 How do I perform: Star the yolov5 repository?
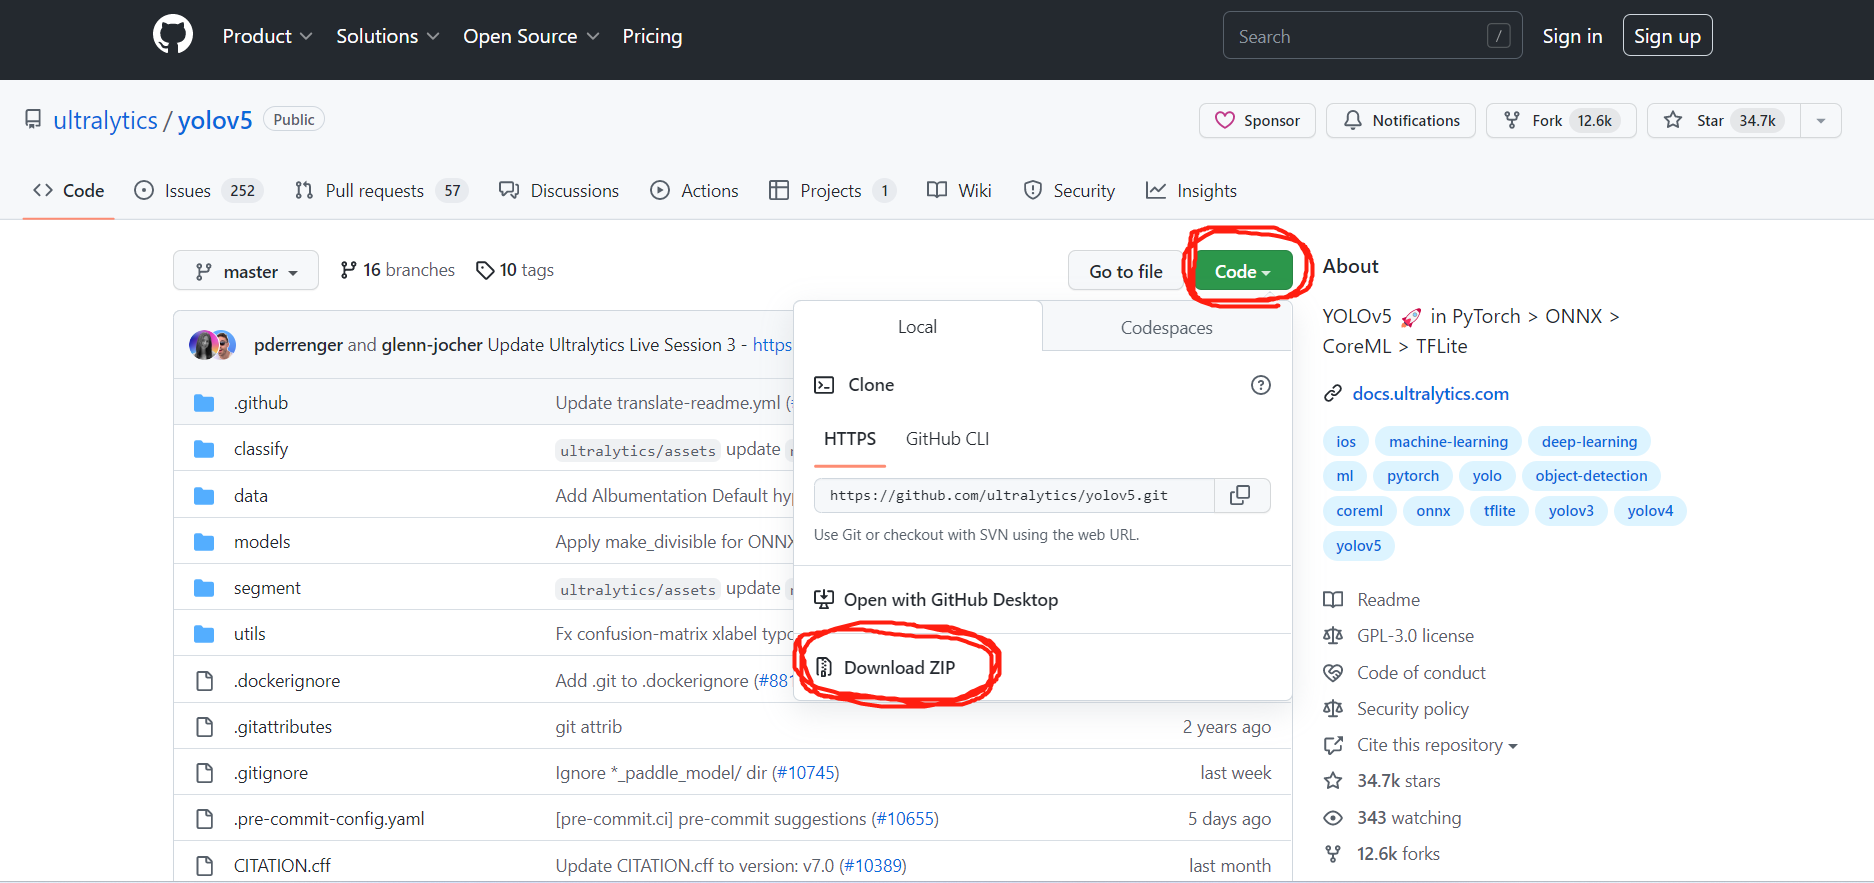point(1724,121)
